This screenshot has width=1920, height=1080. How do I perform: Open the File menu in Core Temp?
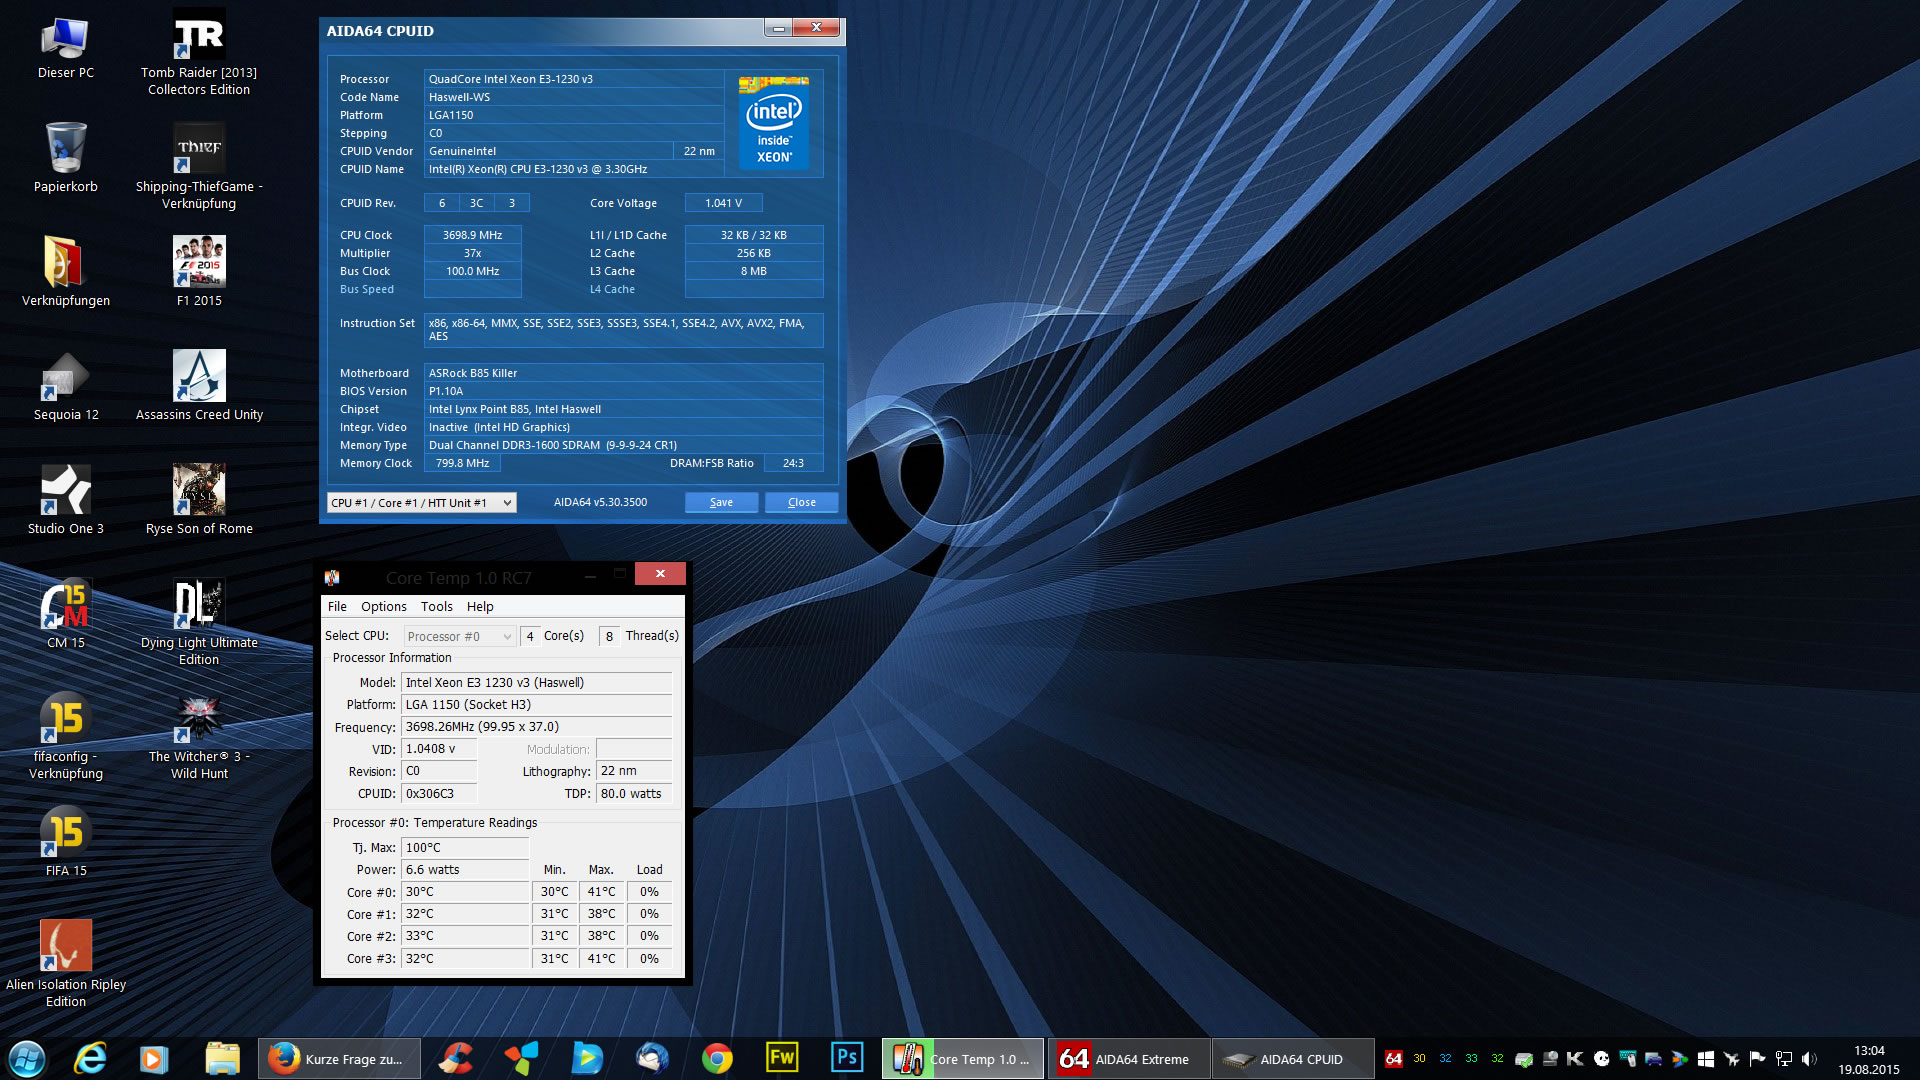[337, 607]
